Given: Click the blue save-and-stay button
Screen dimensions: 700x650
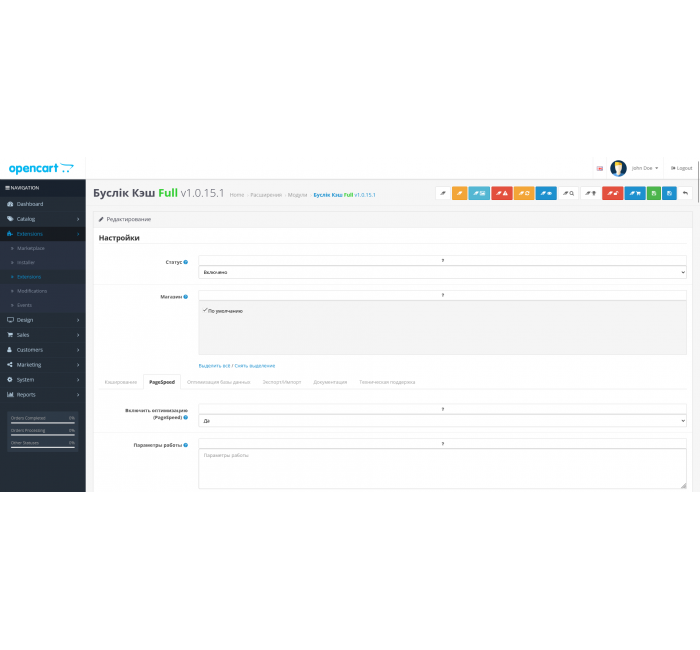Looking at the screenshot, I should click(x=669, y=193).
